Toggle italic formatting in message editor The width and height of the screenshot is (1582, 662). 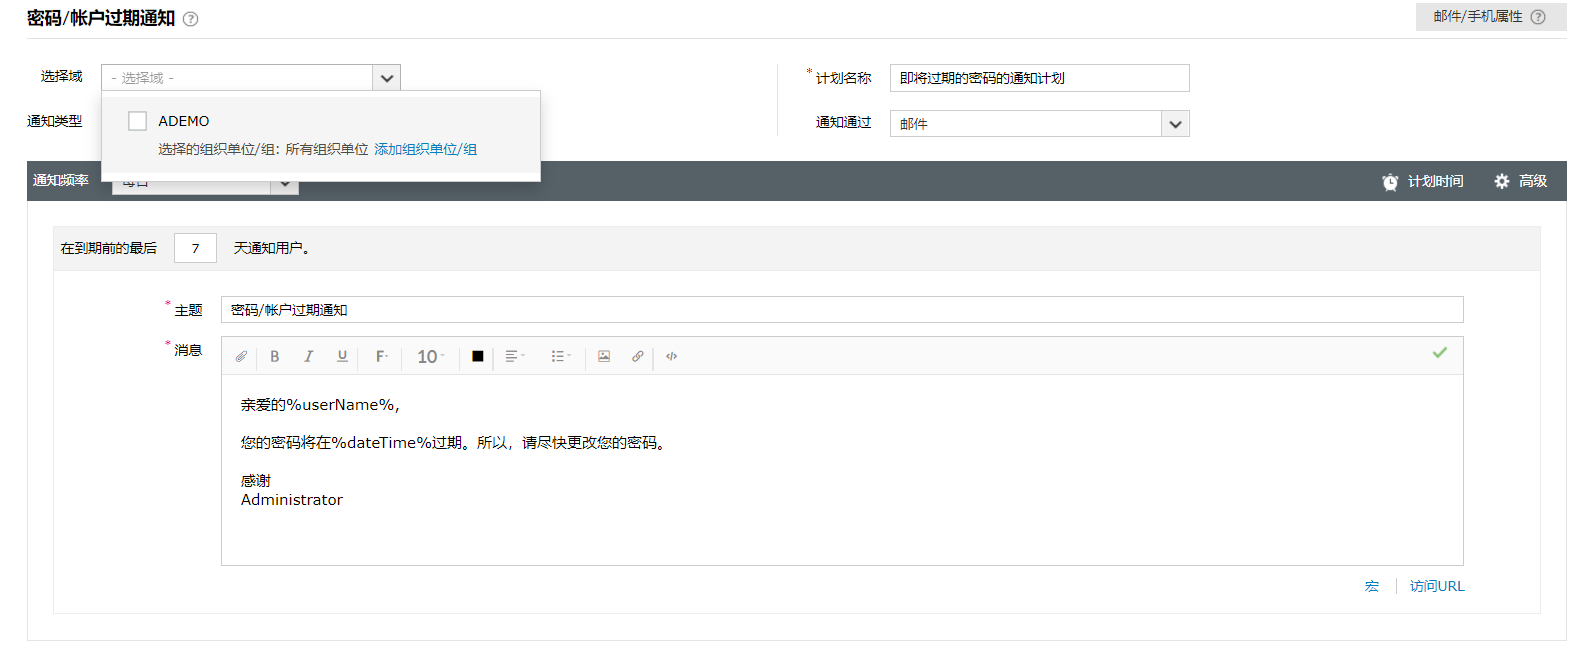tap(309, 357)
